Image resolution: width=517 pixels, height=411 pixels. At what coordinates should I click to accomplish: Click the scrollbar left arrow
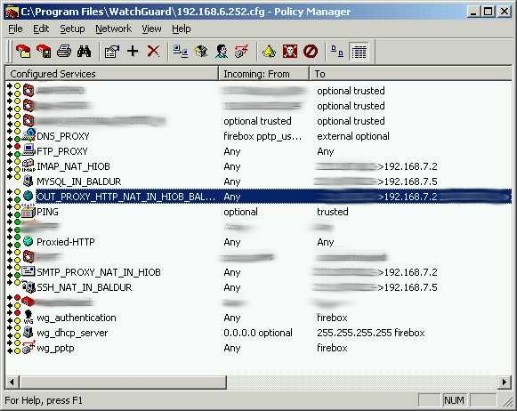click(x=12, y=382)
